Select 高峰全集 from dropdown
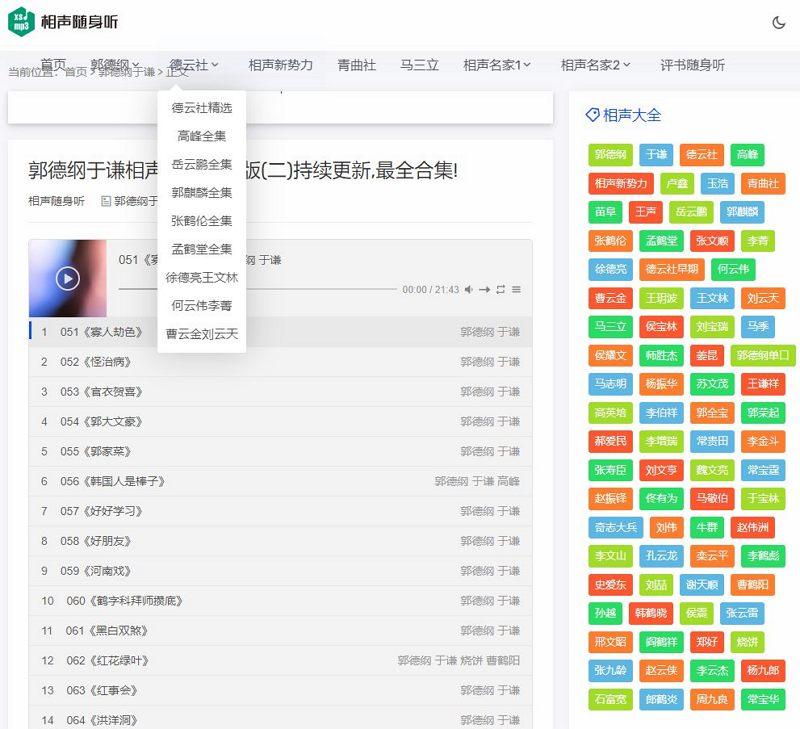800x729 pixels. pyautogui.click(x=202, y=136)
